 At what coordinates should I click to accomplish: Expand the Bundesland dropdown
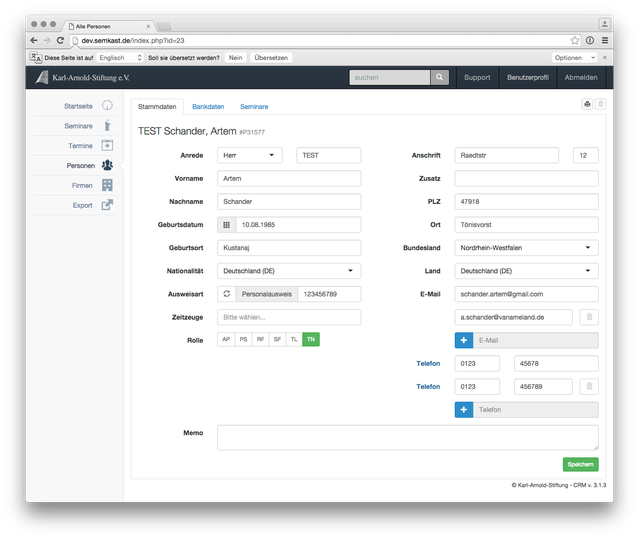pyautogui.click(x=526, y=247)
